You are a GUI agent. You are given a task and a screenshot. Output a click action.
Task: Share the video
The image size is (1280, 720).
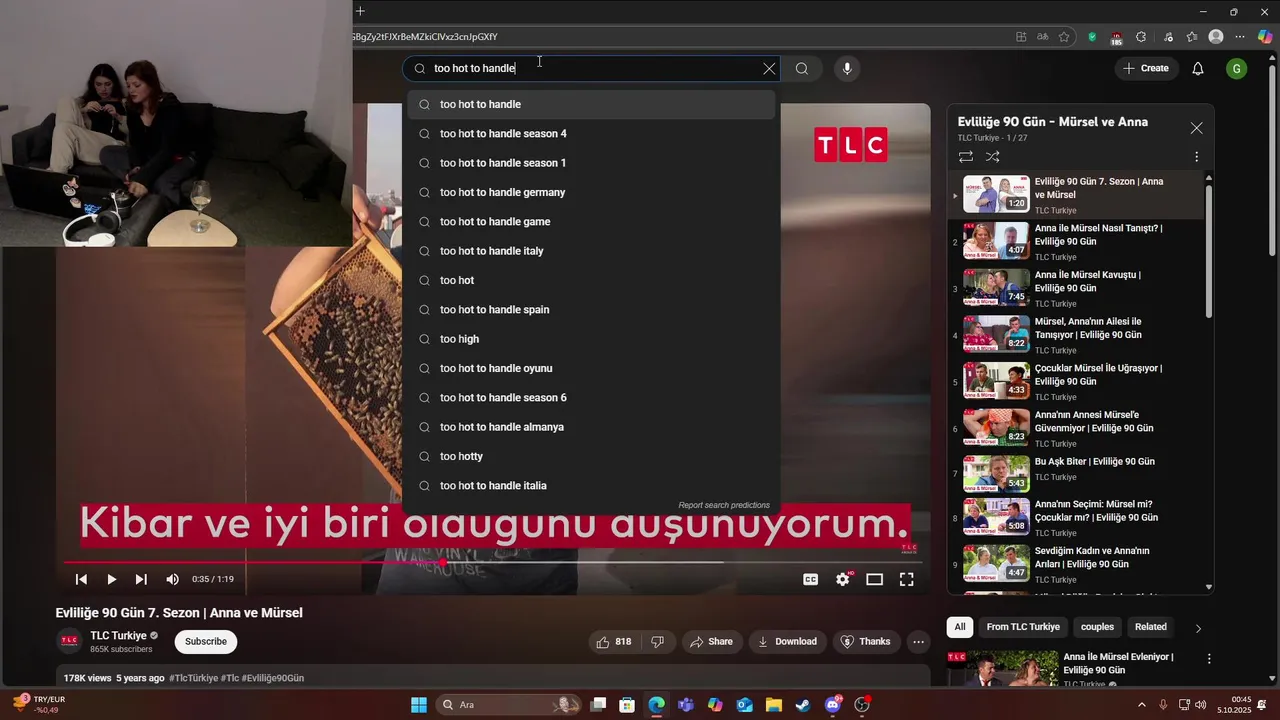click(x=711, y=642)
